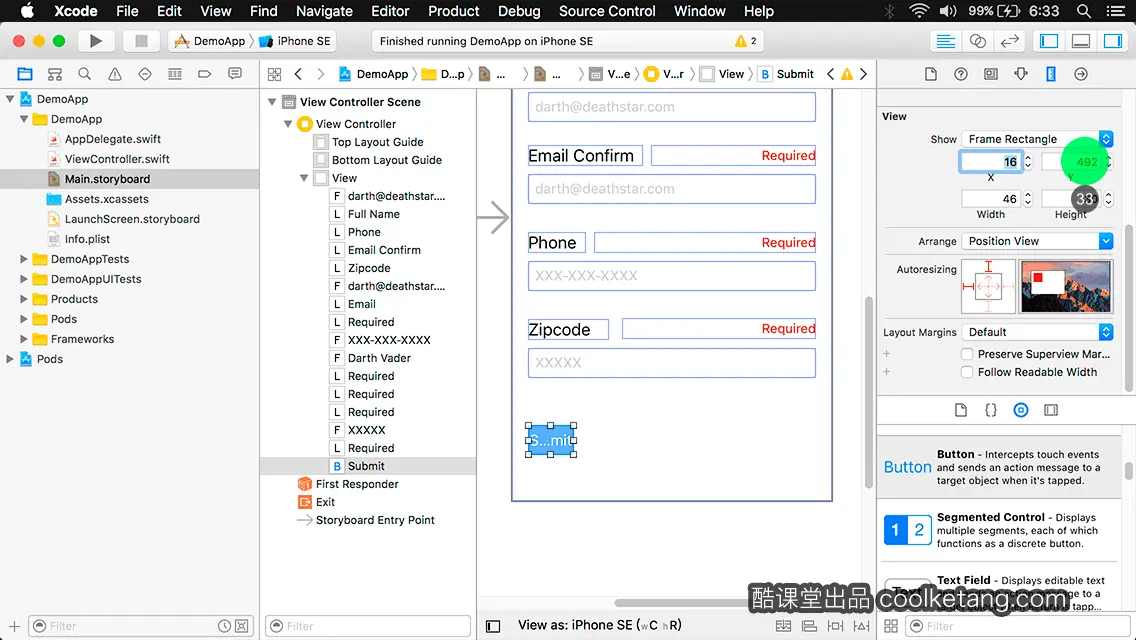Switch to the Standard editor
This screenshot has height=640, width=1136.
(945, 41)
